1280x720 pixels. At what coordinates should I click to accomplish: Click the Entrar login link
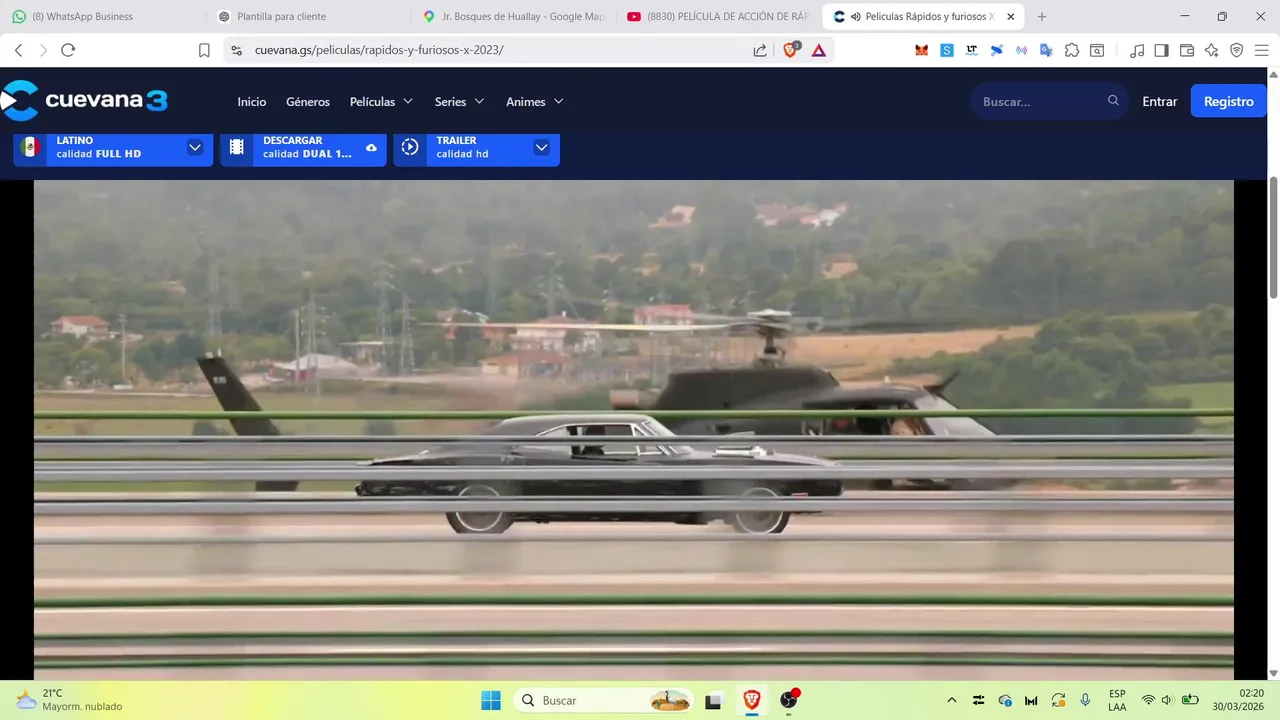(x=1160, y=102)
